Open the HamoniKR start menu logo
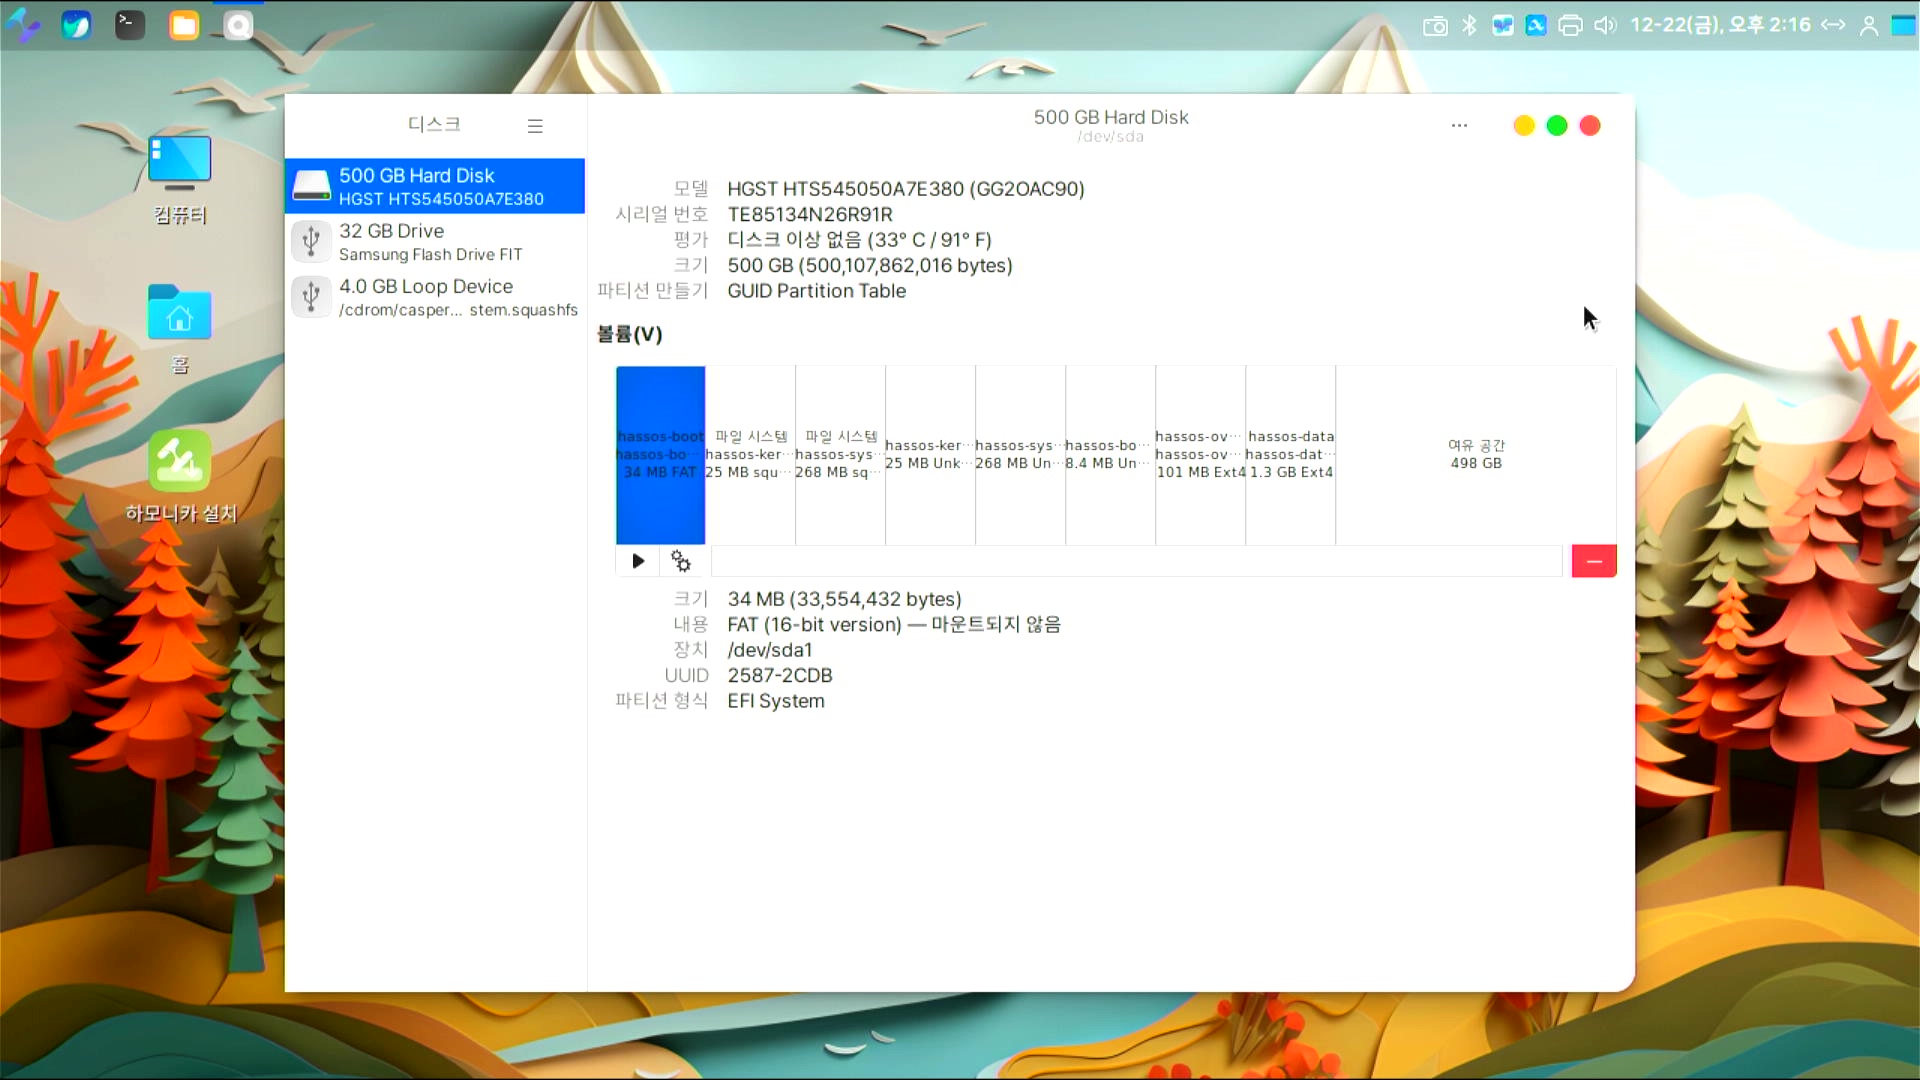 pyautogui.click(x=23, y=24)
